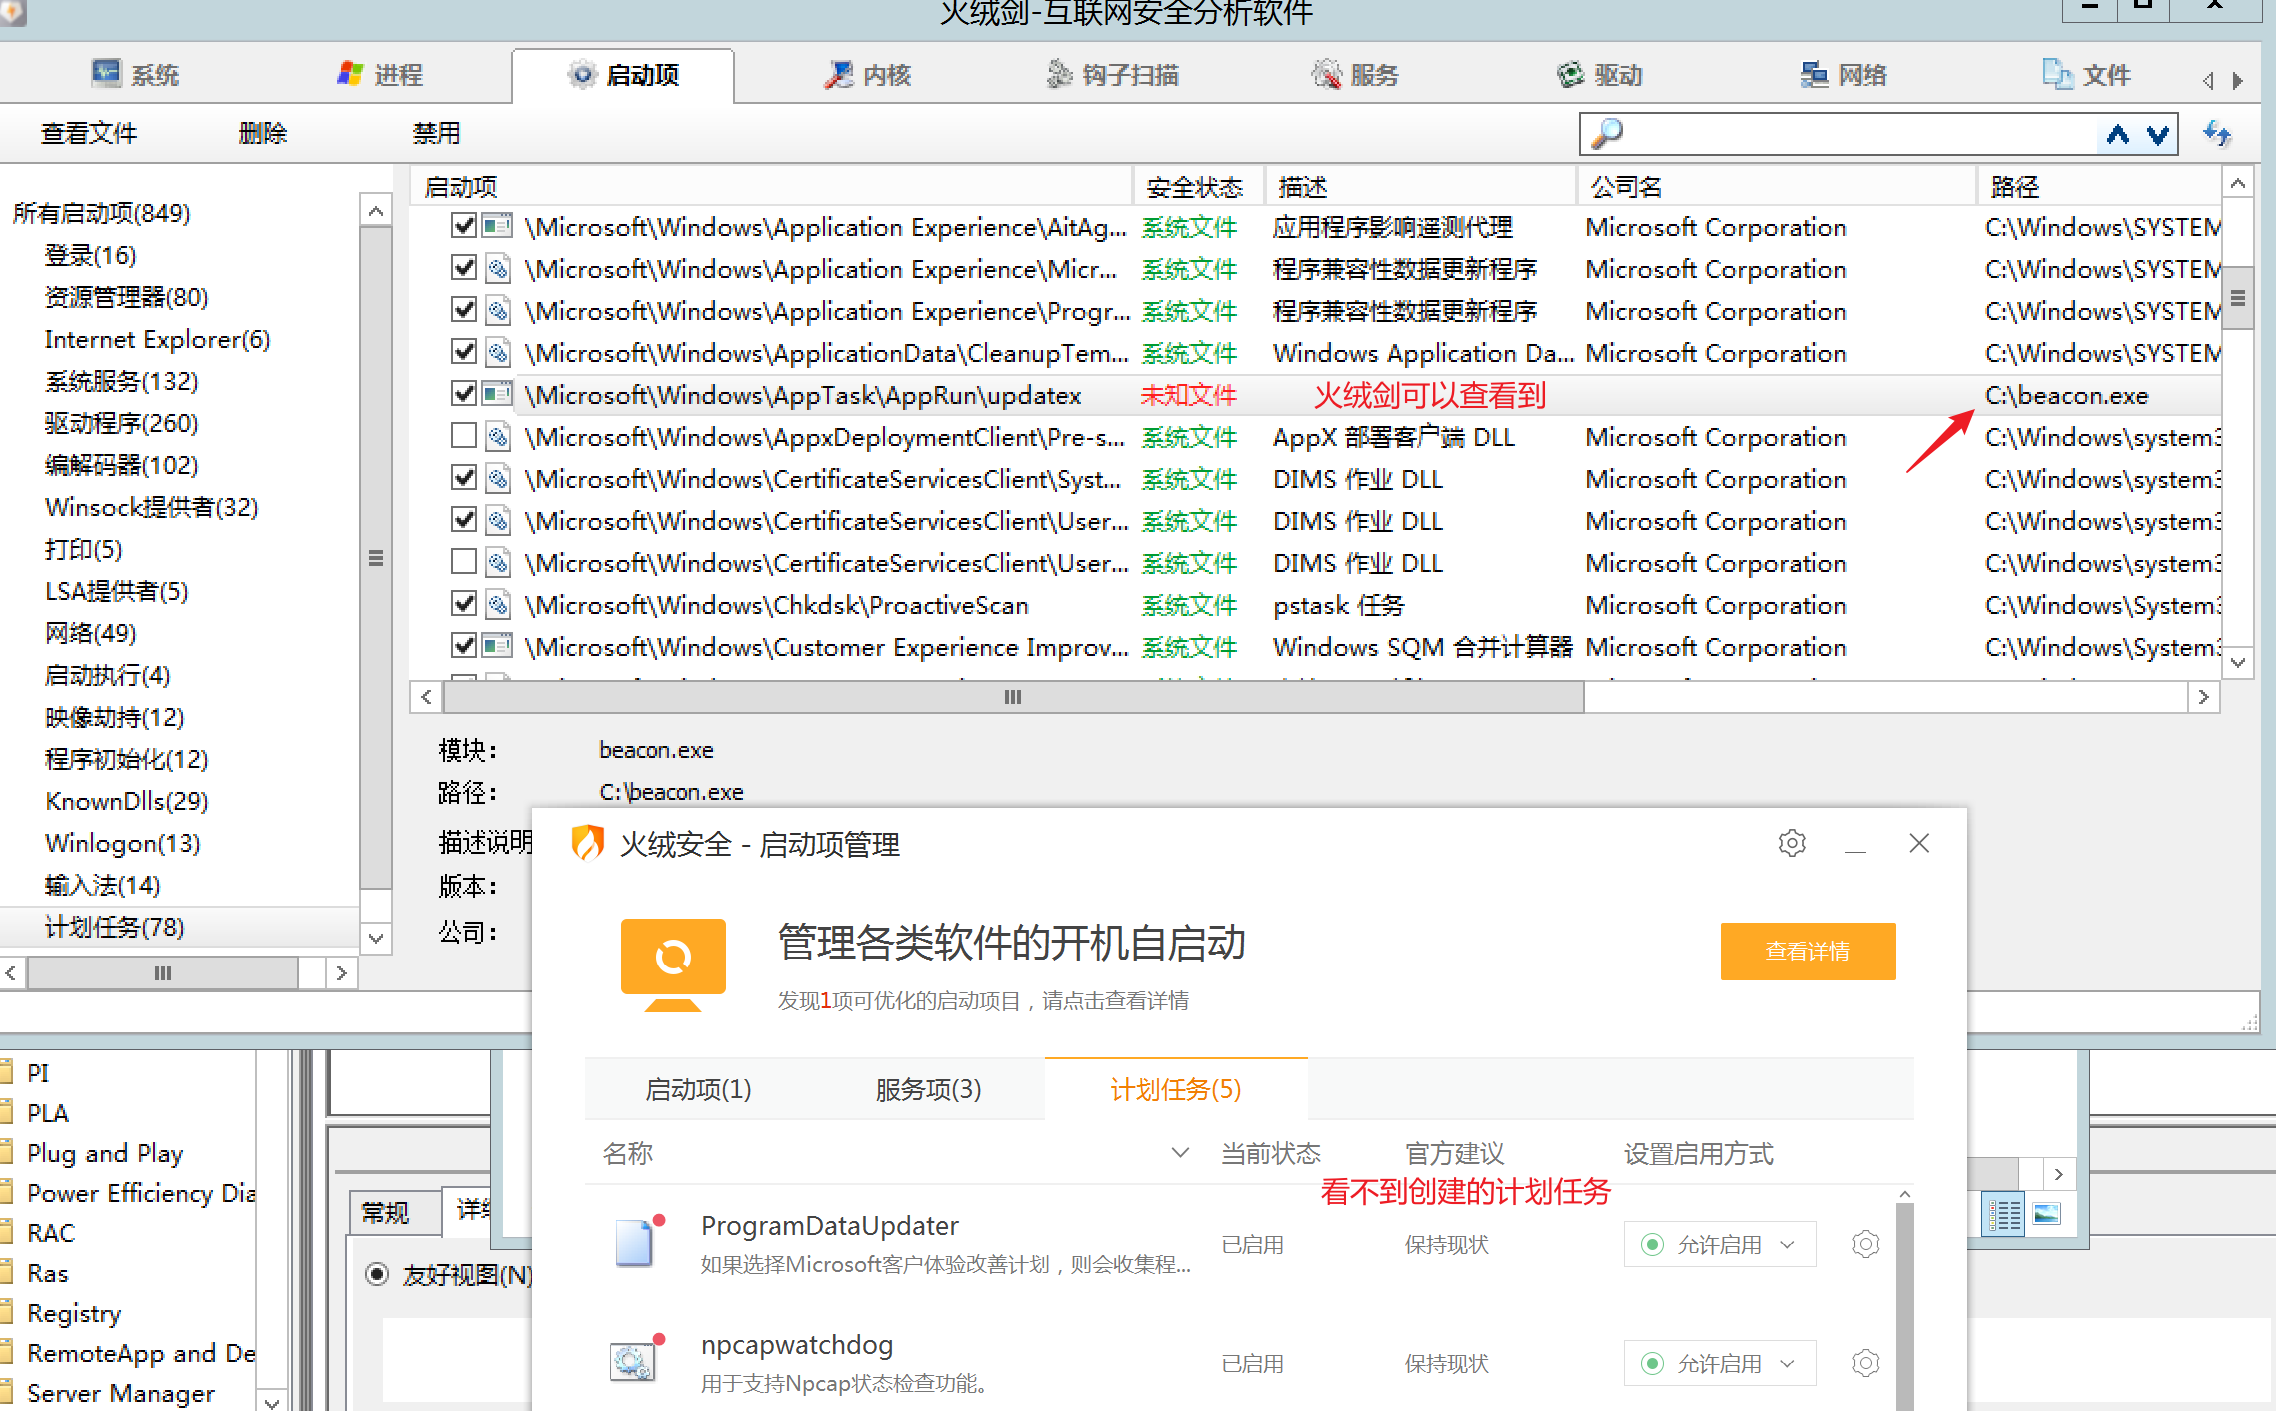Click the search-down arrow icon
Screen dimensions: 2276x1411
[x=2158, y=135]
